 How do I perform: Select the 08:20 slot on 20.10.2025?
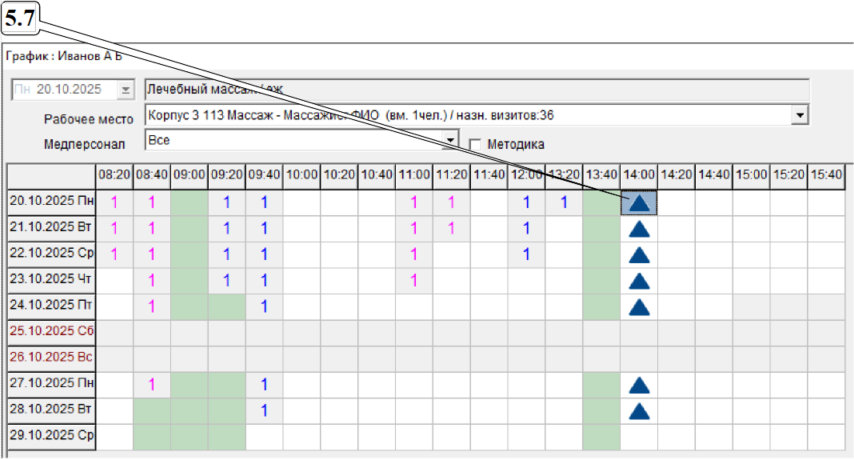pos(114,203)
